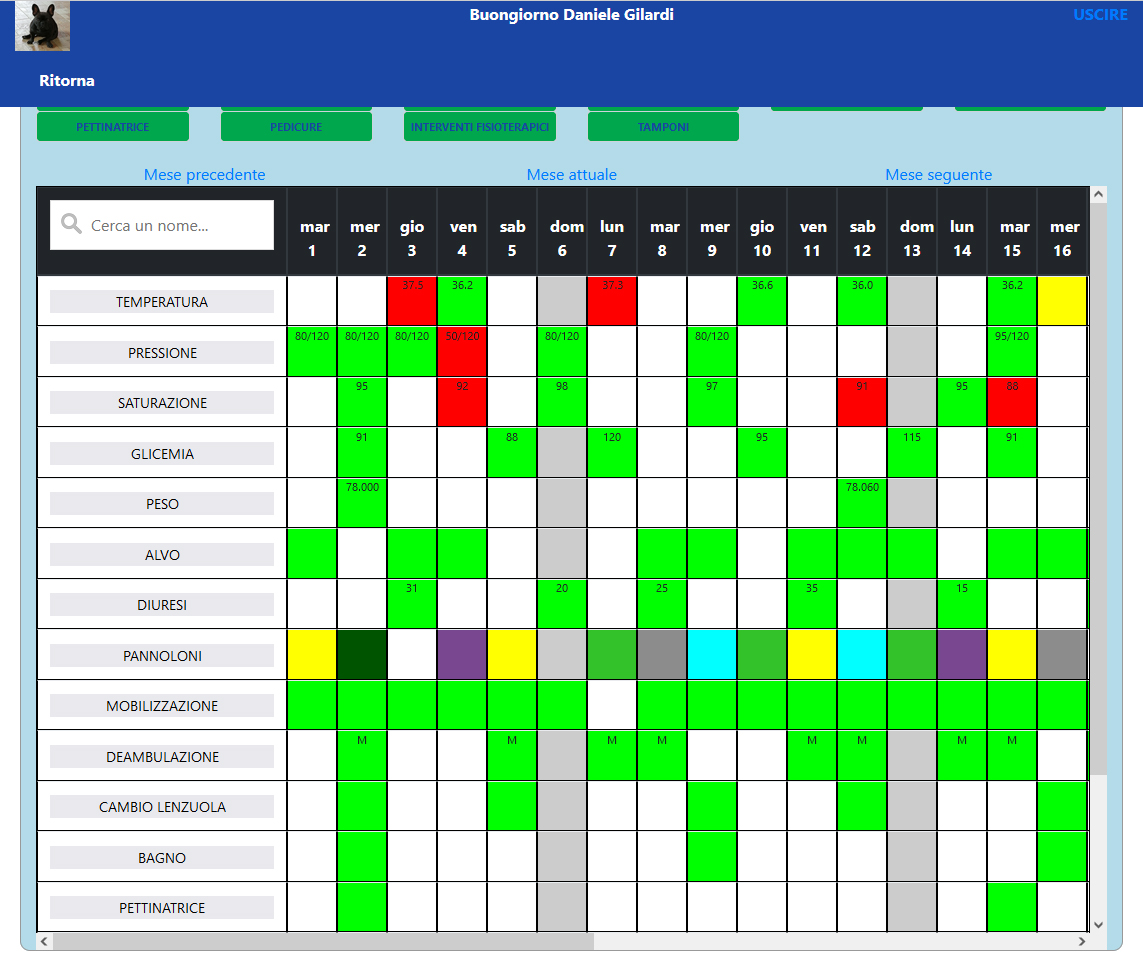Open the SATURAZIONE row label

coord(162,403)
